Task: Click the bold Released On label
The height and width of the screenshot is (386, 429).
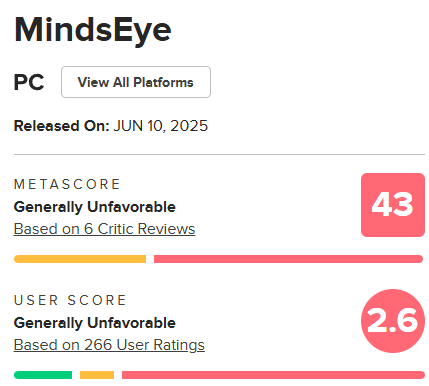Action: coord(62,126)
